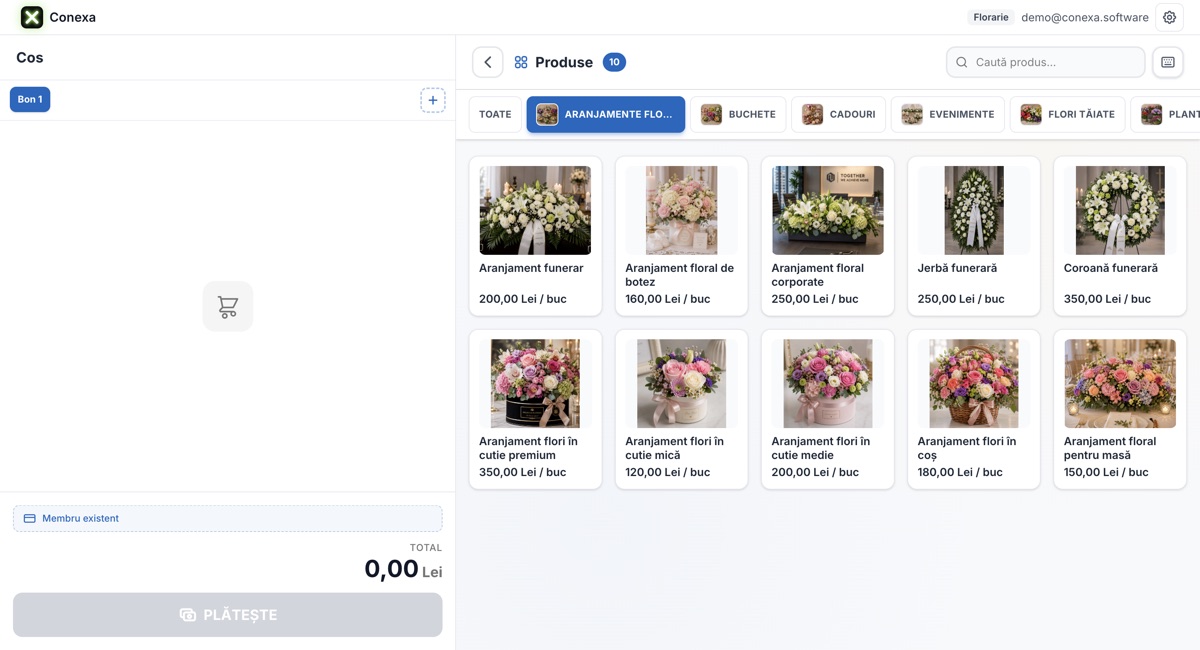Add Coroană funerară to the cart
The height and width of the screenshot is (650, 1200).
1119,236
